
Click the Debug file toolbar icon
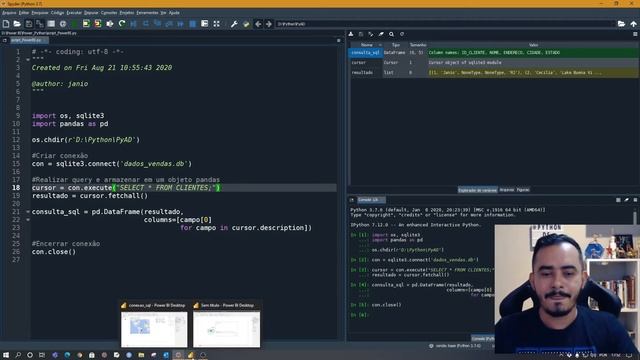point(133,24)
